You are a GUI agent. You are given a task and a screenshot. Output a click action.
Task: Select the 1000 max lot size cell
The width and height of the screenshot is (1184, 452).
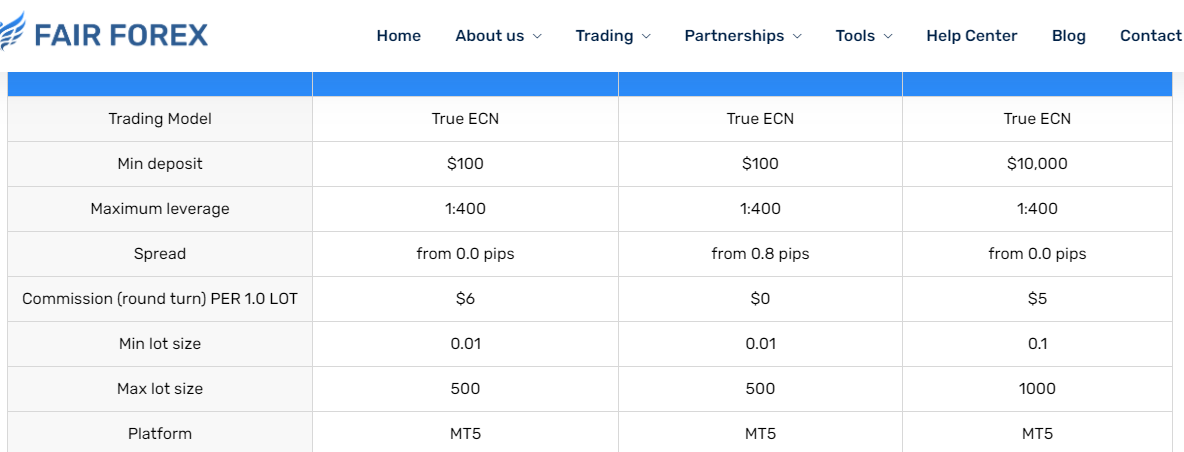1037,389
